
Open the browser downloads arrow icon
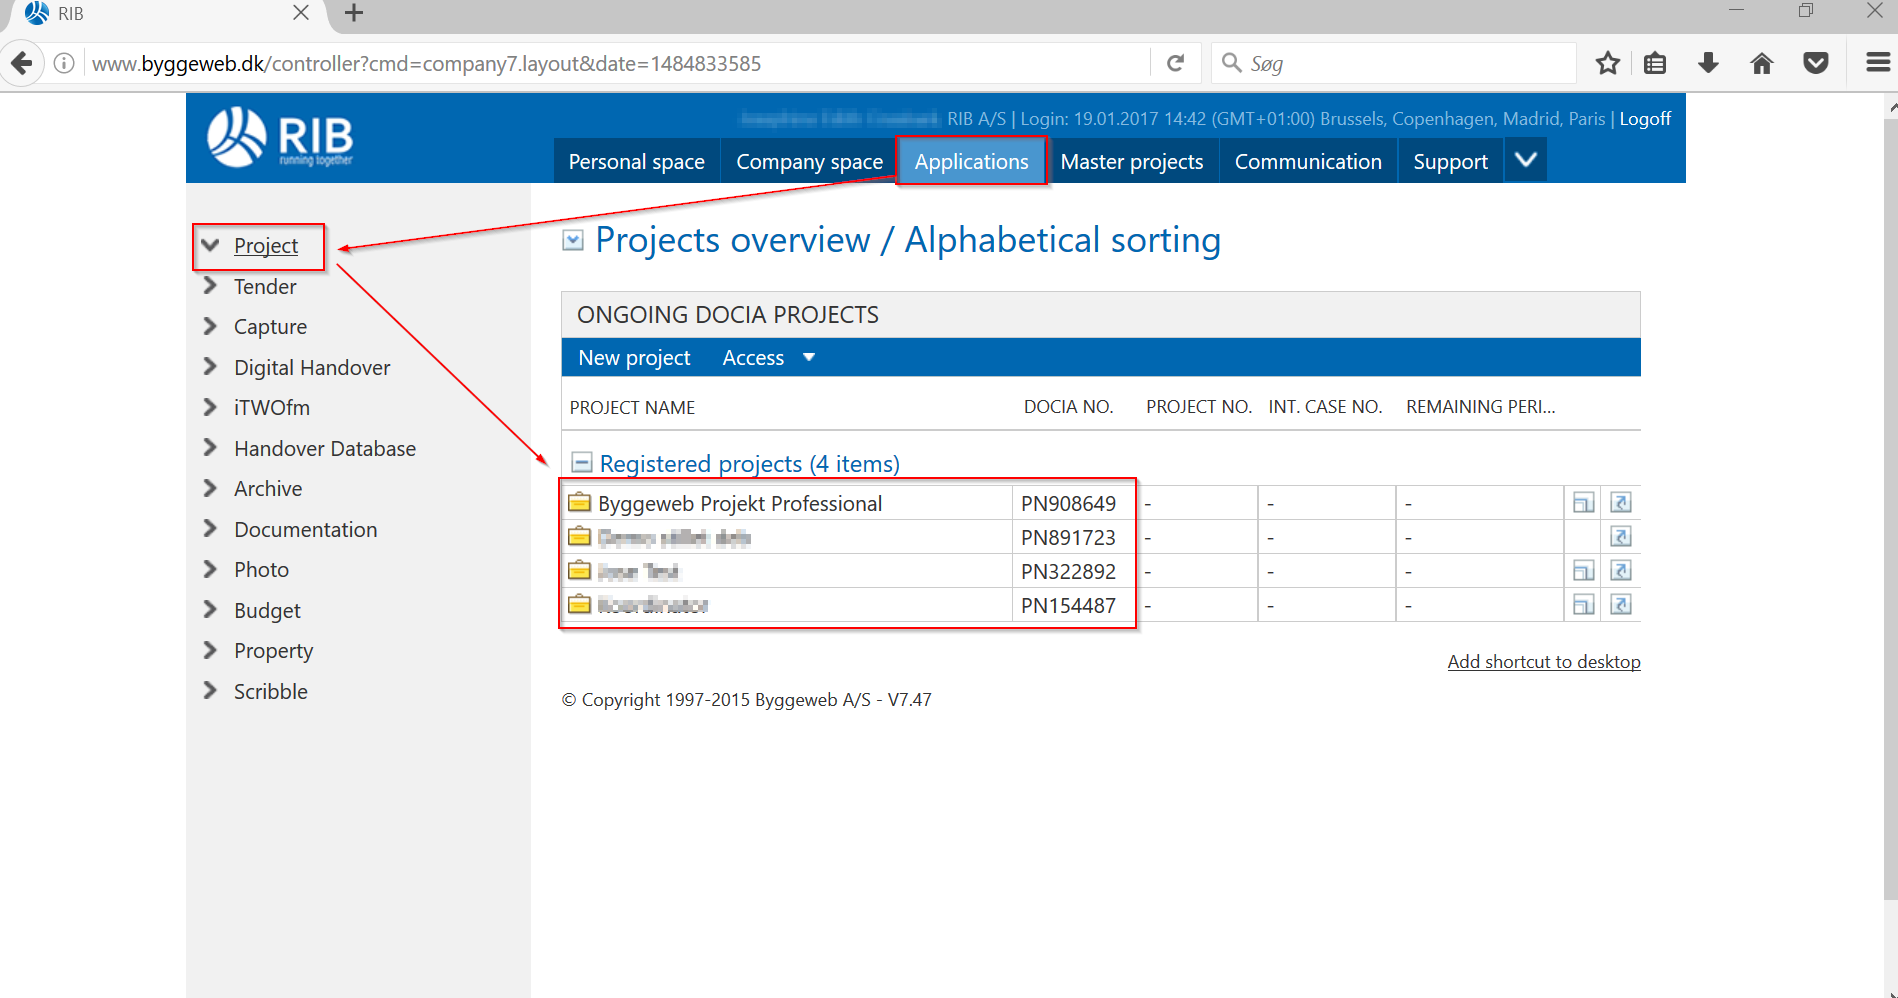tap(1709, 64)
